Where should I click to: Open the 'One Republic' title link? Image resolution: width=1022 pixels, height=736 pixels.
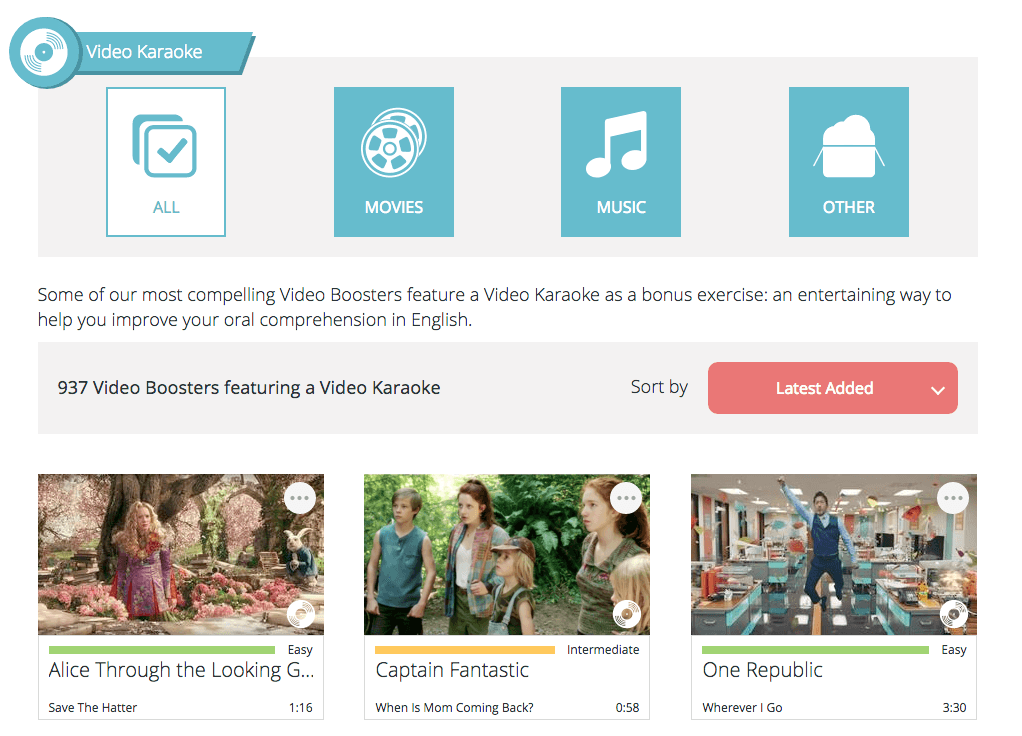tap(763, 670)
